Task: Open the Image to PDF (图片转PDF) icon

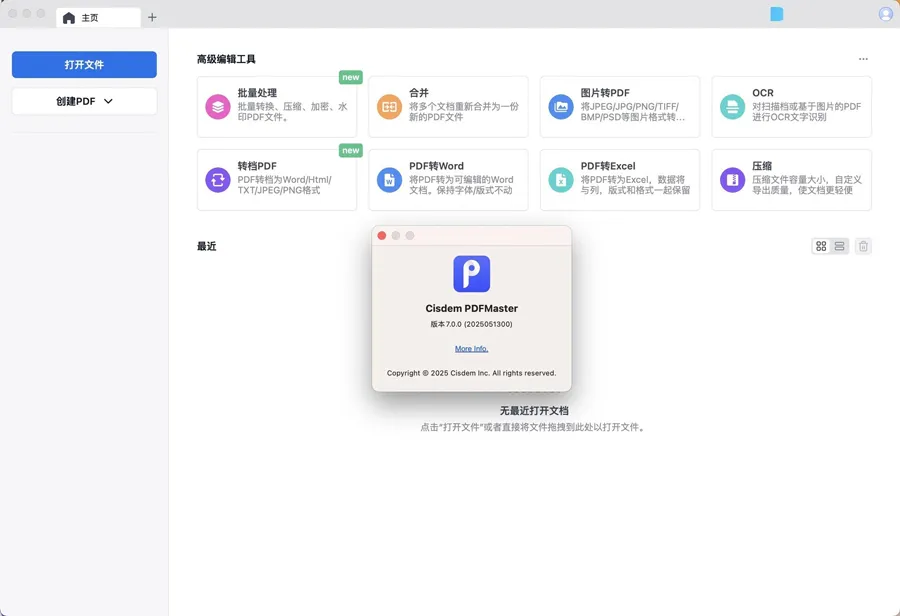Action: point(561,107)
